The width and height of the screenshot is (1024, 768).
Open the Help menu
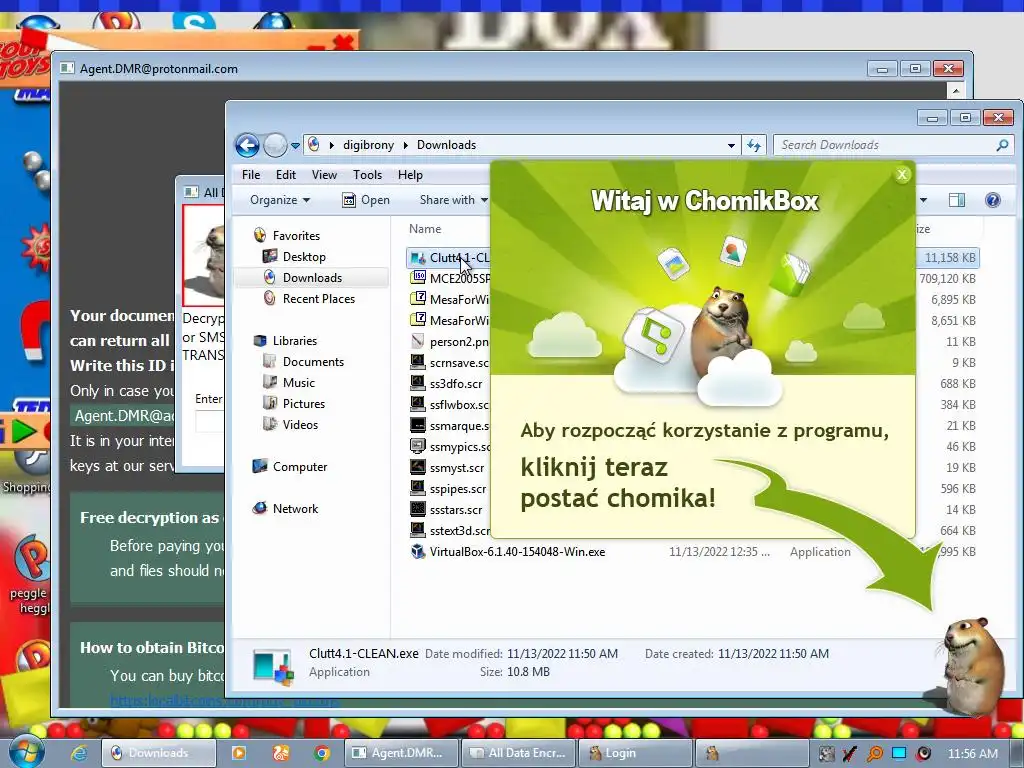click(410, 175)
